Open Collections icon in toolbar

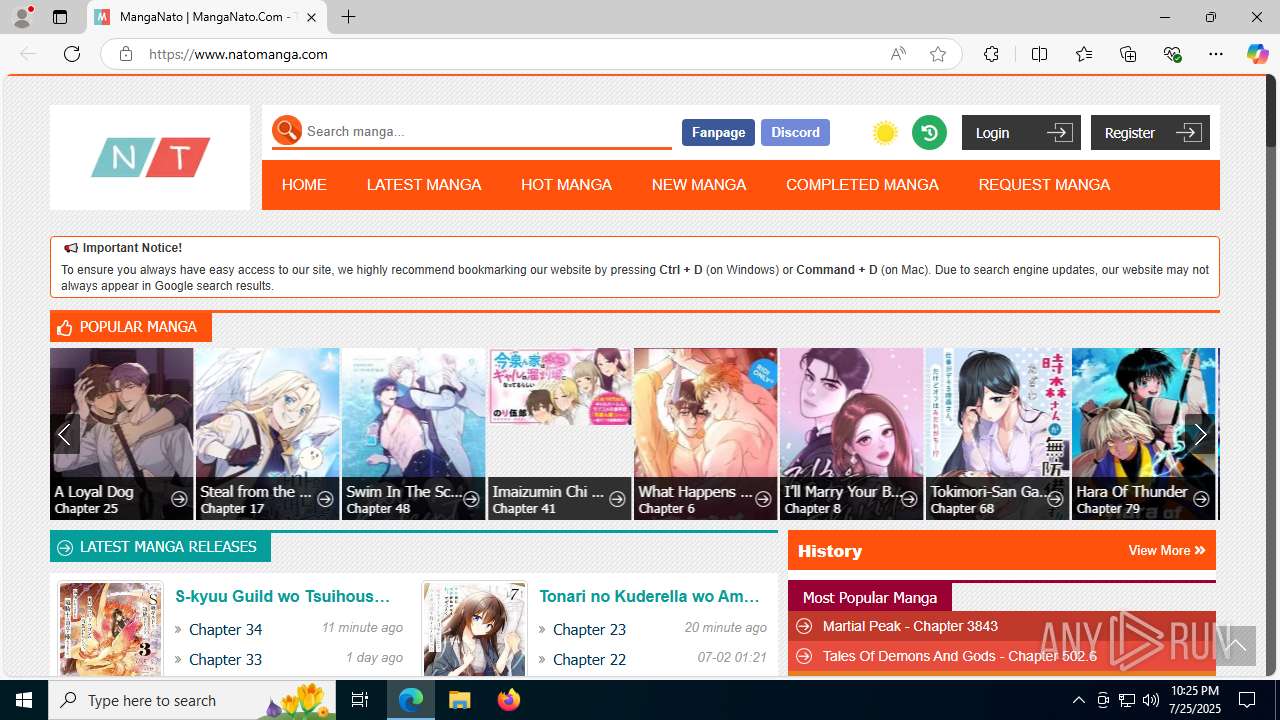(1128, 54)
